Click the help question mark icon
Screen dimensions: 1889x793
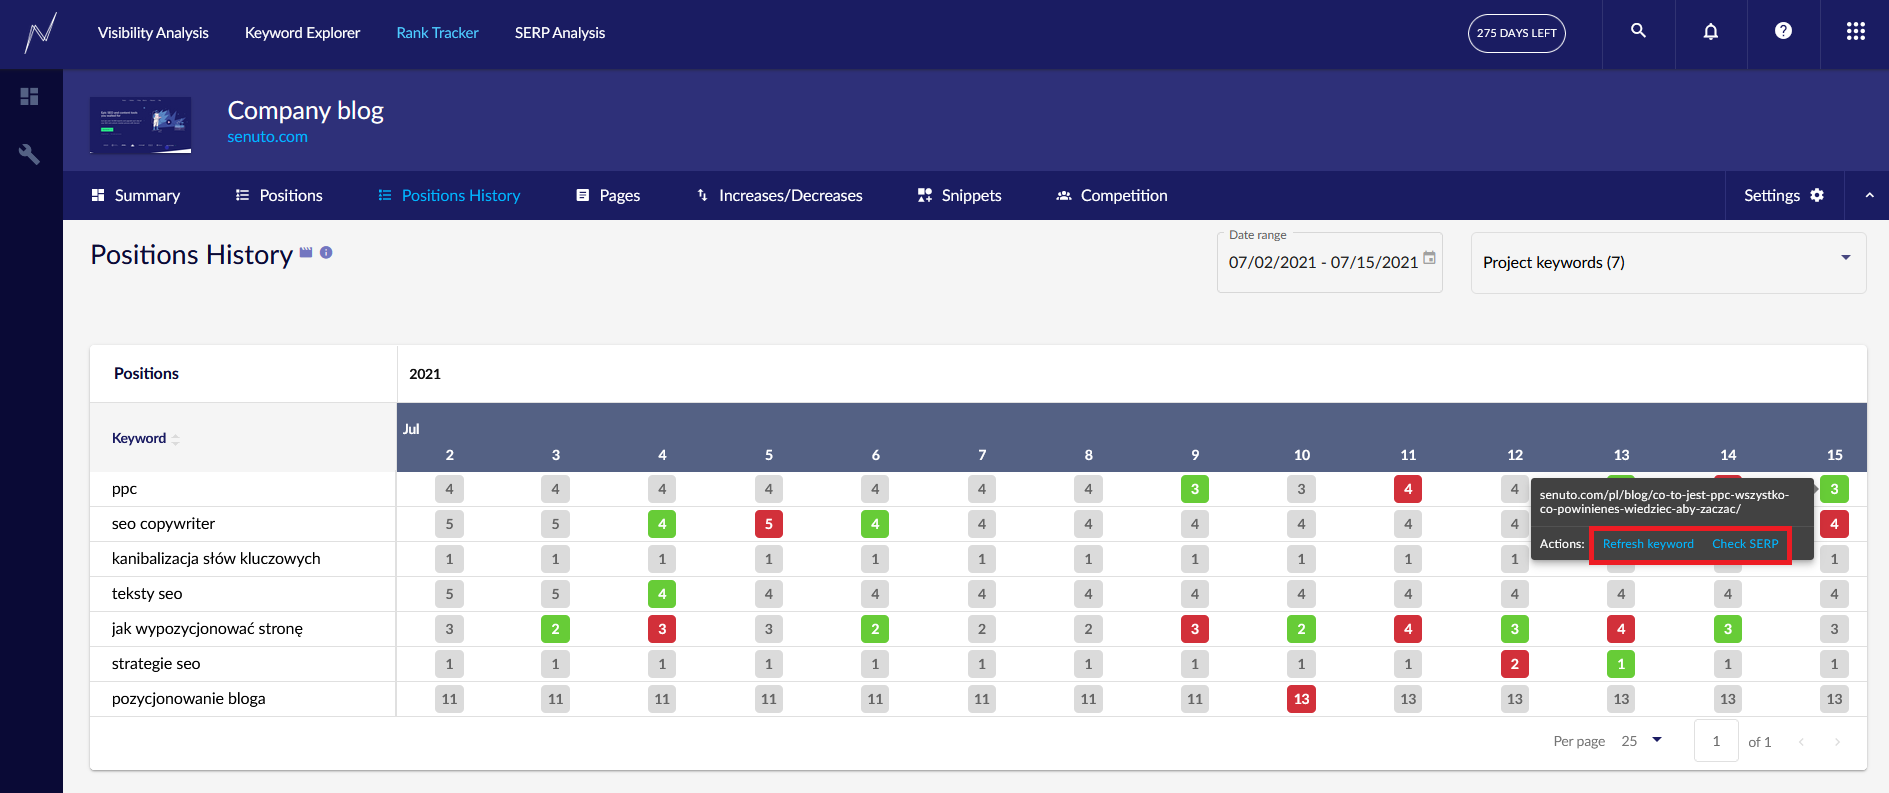[x=1783, y=31]
